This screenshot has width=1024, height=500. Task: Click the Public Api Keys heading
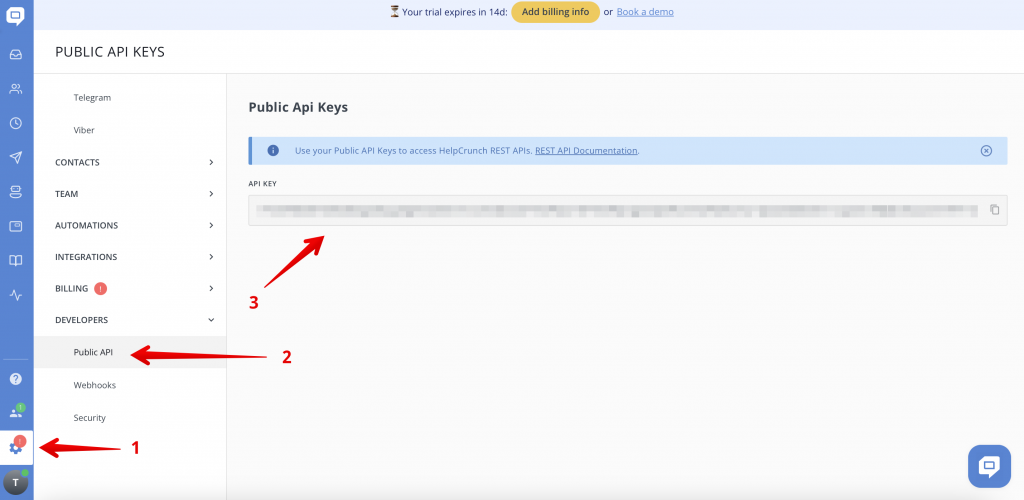point(298,108)
